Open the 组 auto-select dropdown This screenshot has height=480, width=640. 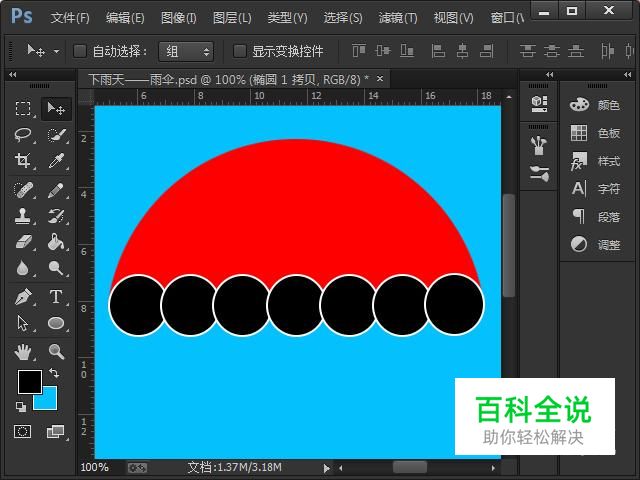[x=186, y=51]
